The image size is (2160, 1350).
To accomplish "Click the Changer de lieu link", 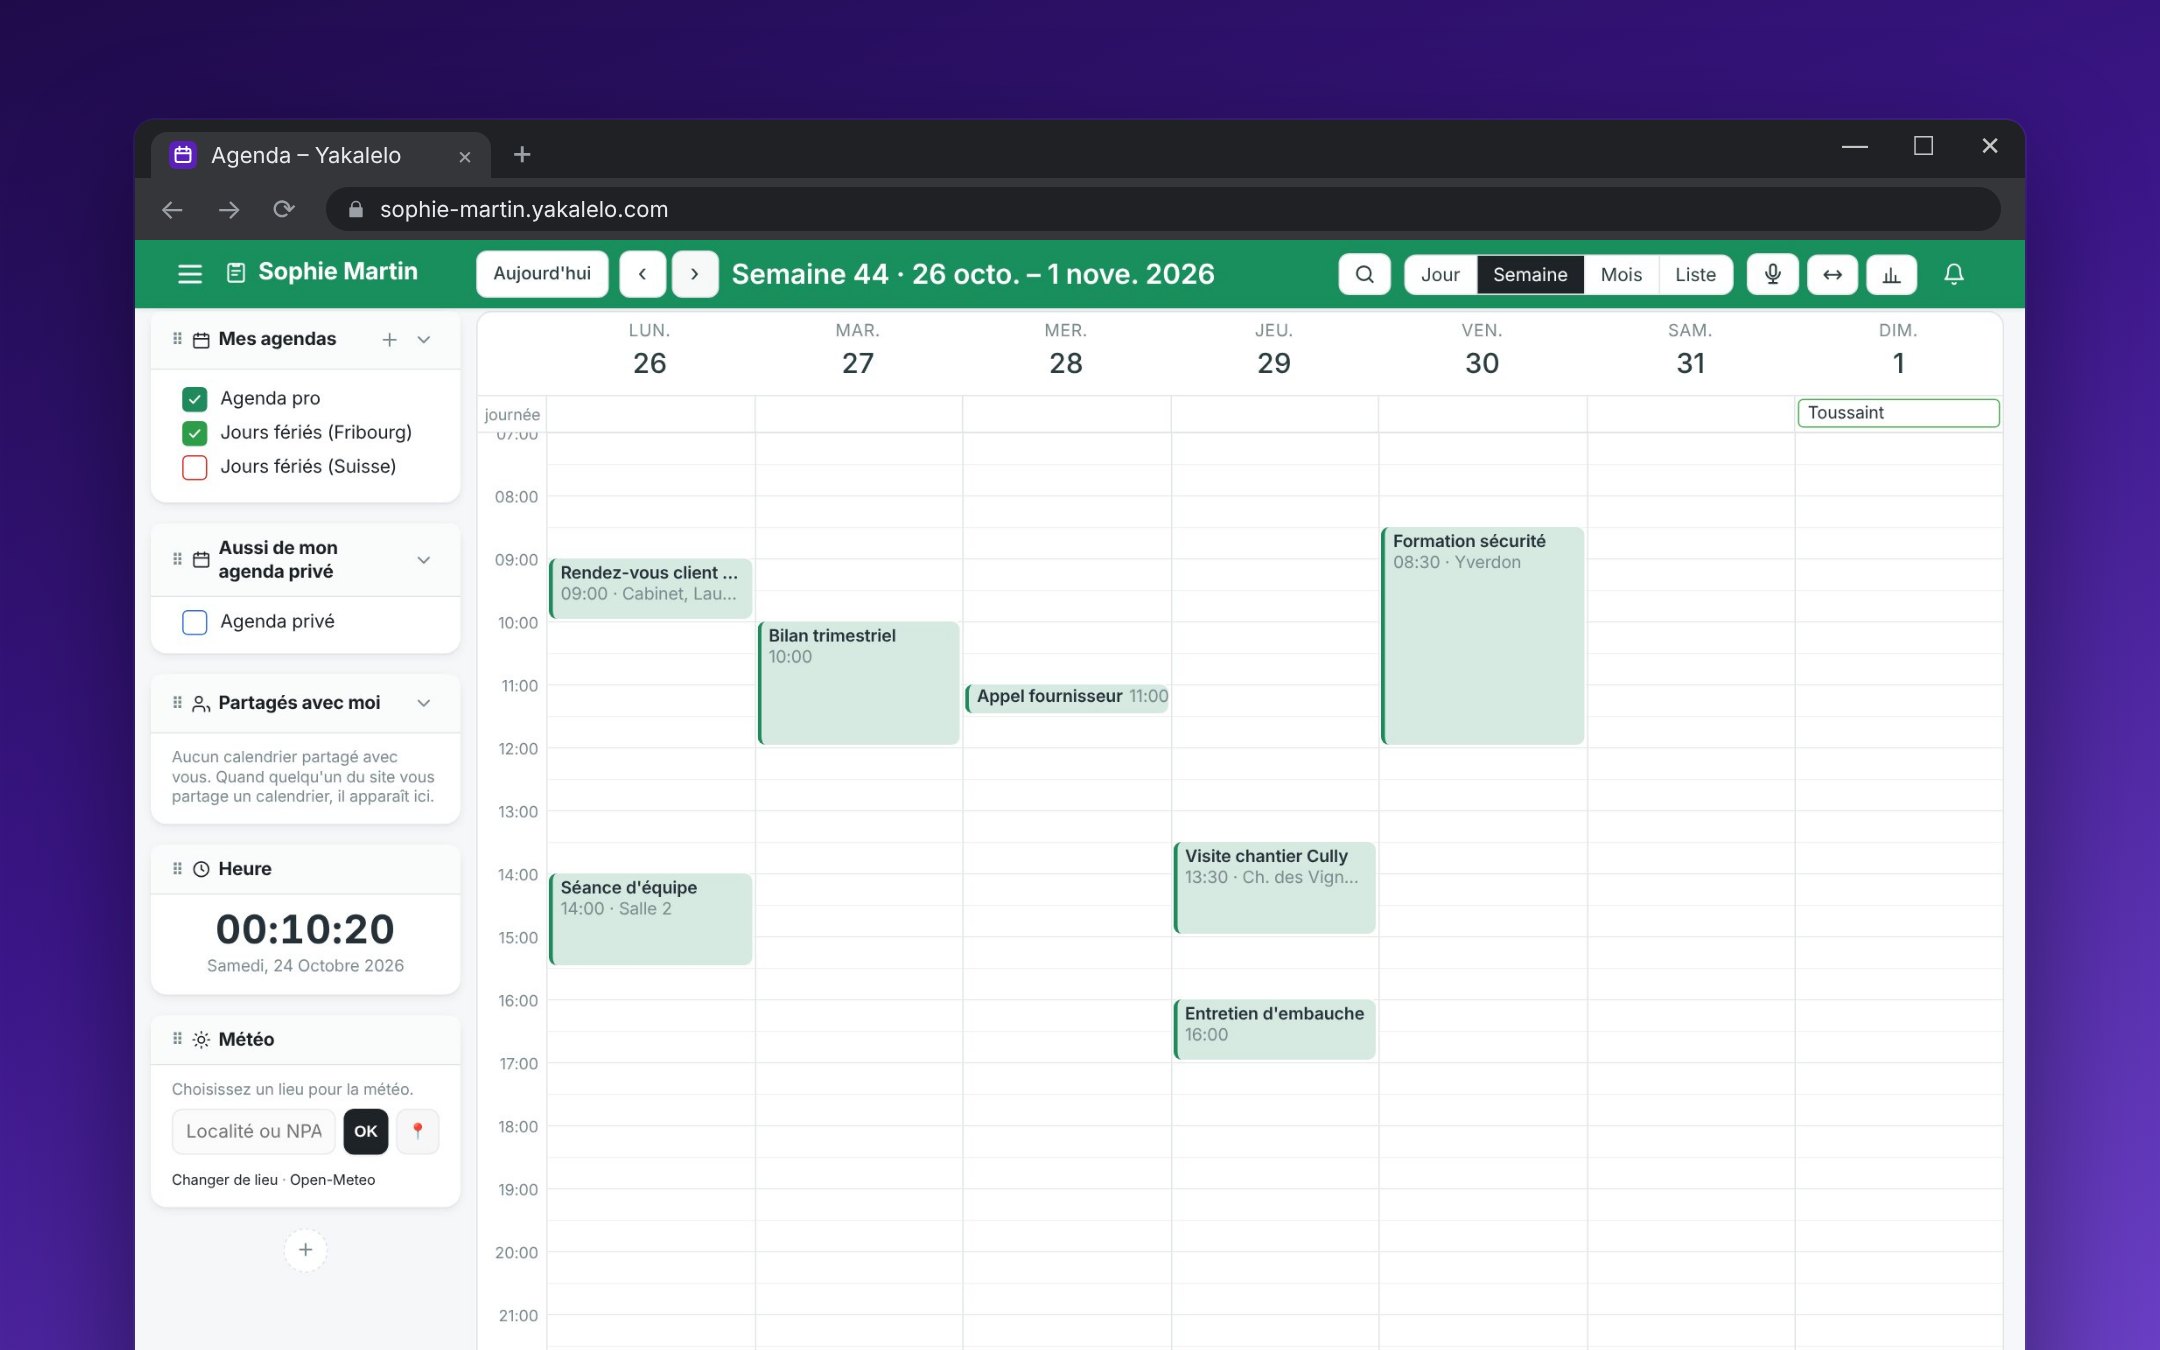I will (x=224, y=1180).
